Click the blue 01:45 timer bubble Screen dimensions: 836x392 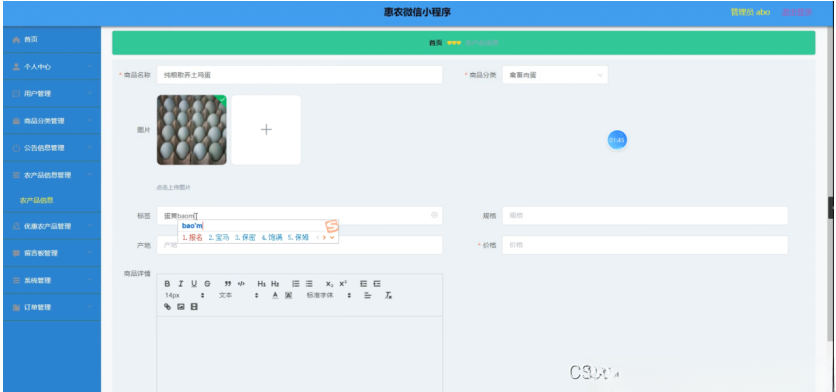[617, 140]
